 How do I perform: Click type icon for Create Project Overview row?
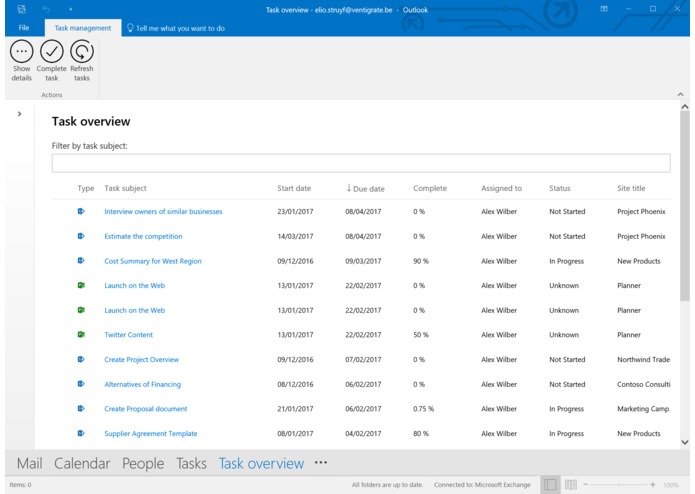click(x=81, y=359)
